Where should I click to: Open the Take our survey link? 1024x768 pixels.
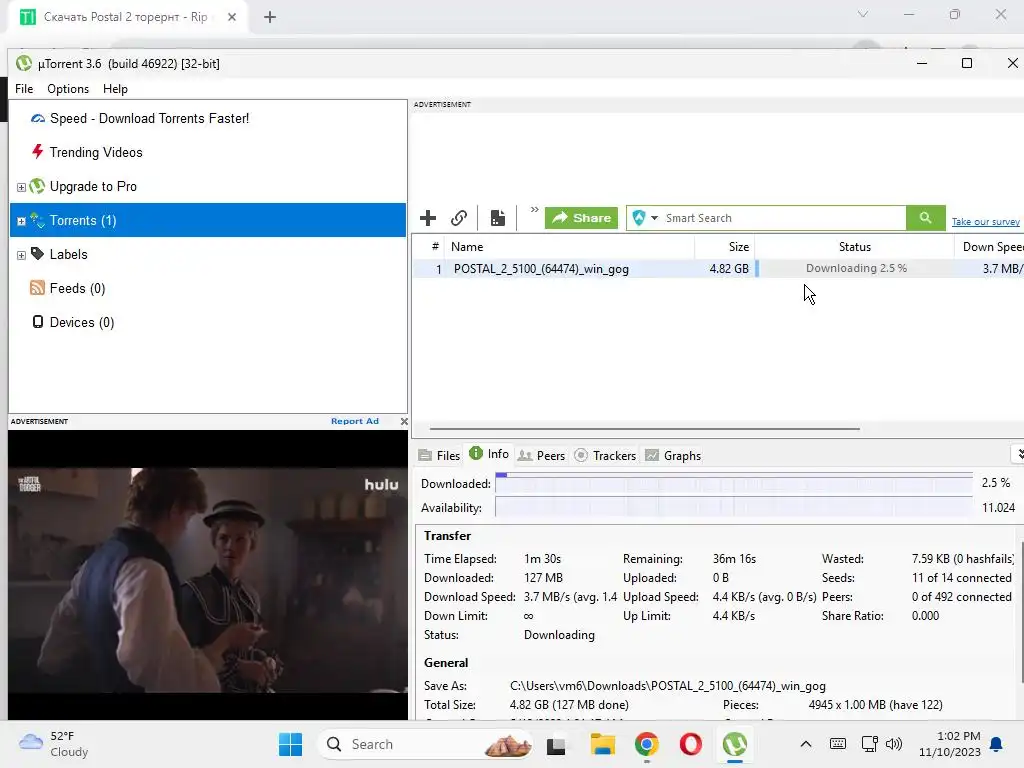tap(985, 221)
